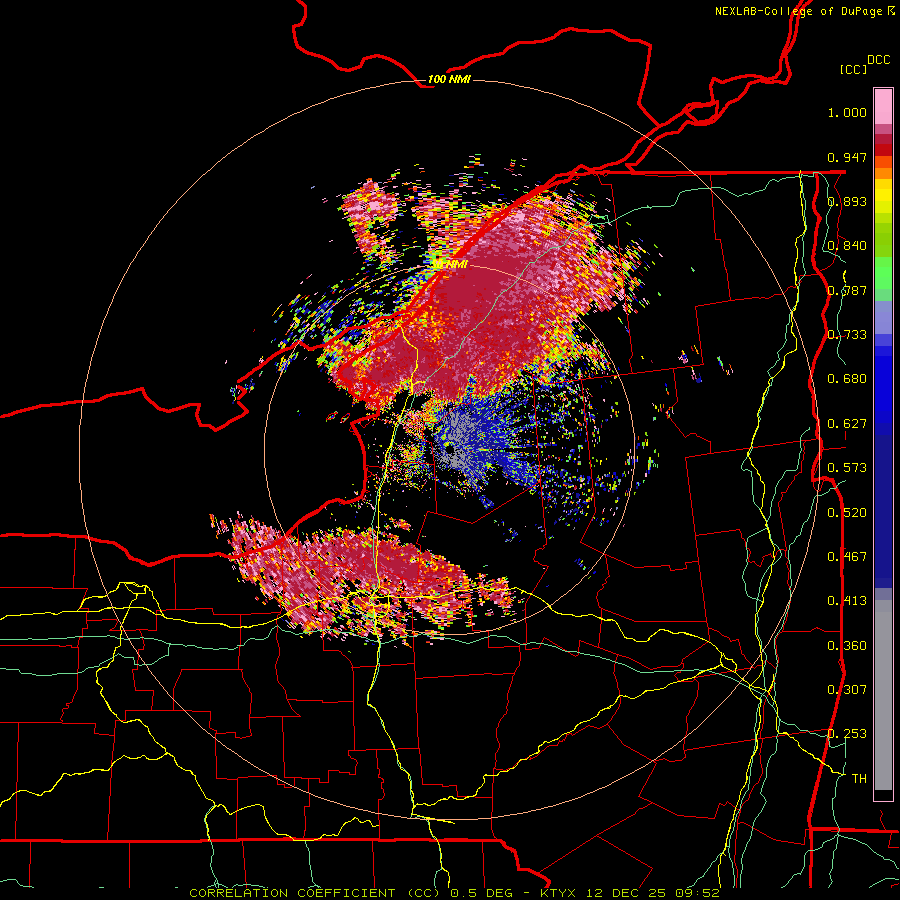Click the 0.413 scale value
Image resolution: width=900 pixels, height=900 pixels.
click(x=847, y=601)
